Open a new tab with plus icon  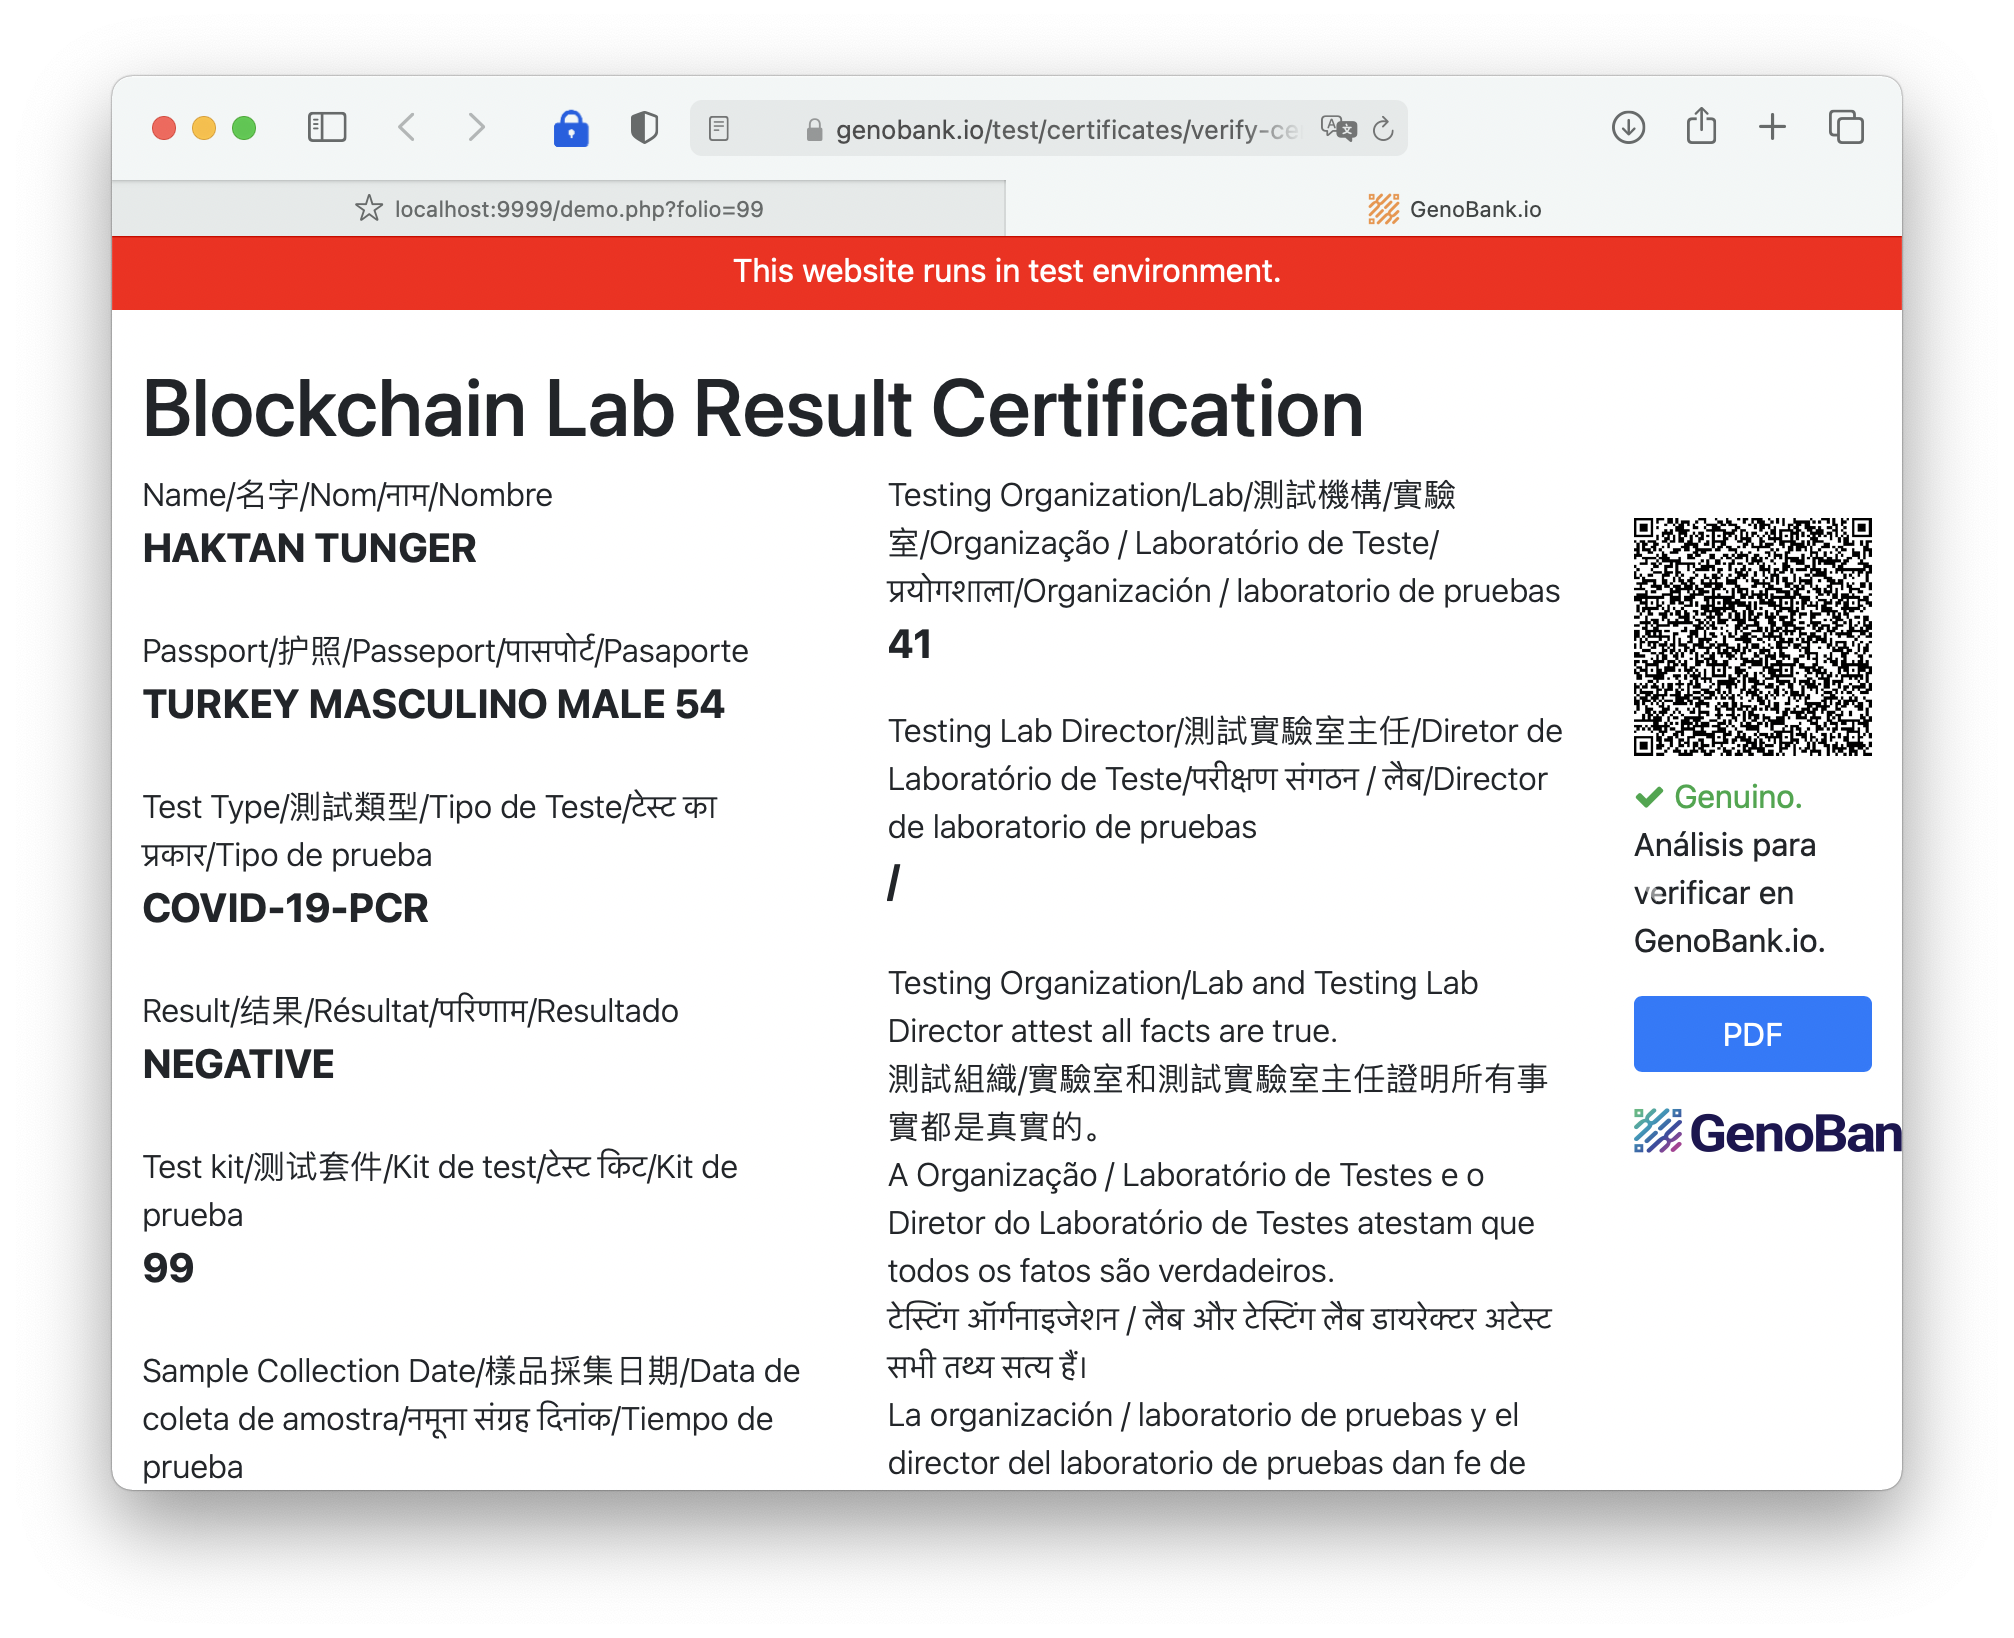(x=1772, y=128)
